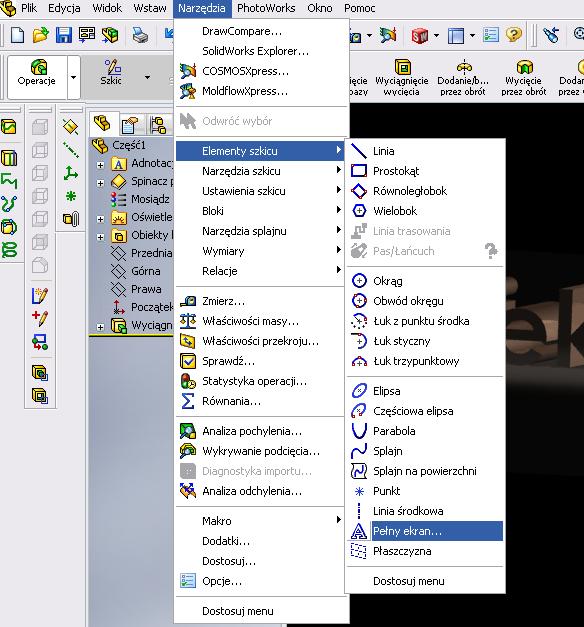This screenshot has width=584, height=627.
Task: Choose Łuk styczny entry
Action: 425,341
